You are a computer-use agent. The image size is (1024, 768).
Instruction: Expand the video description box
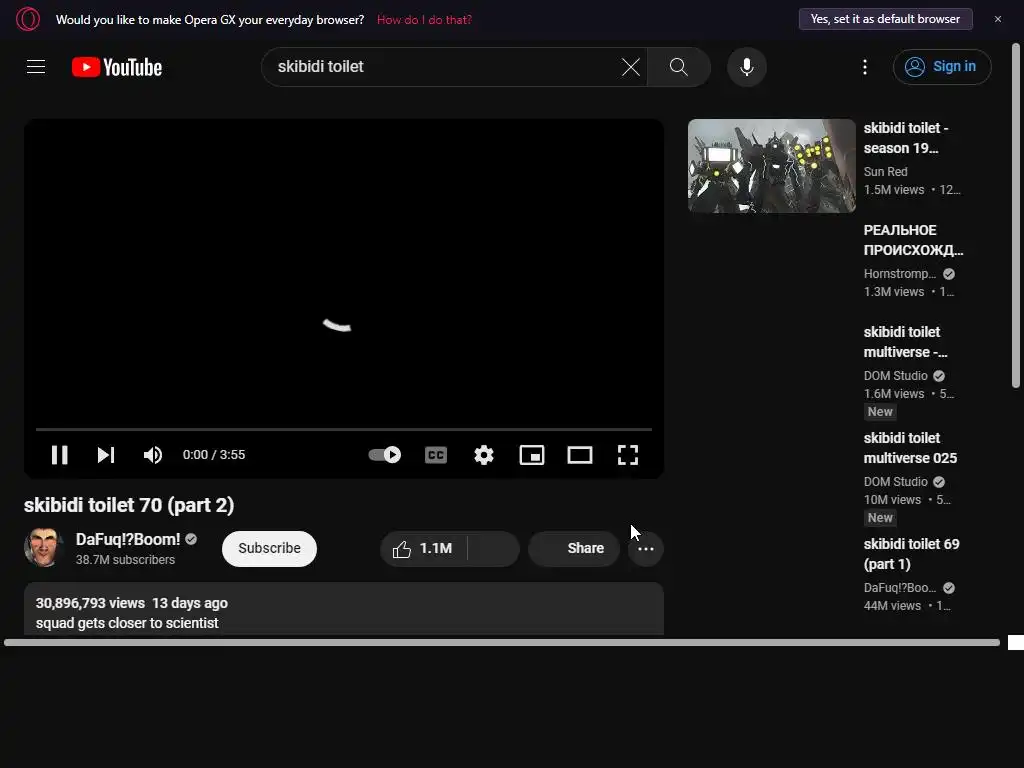pos(344,609)
